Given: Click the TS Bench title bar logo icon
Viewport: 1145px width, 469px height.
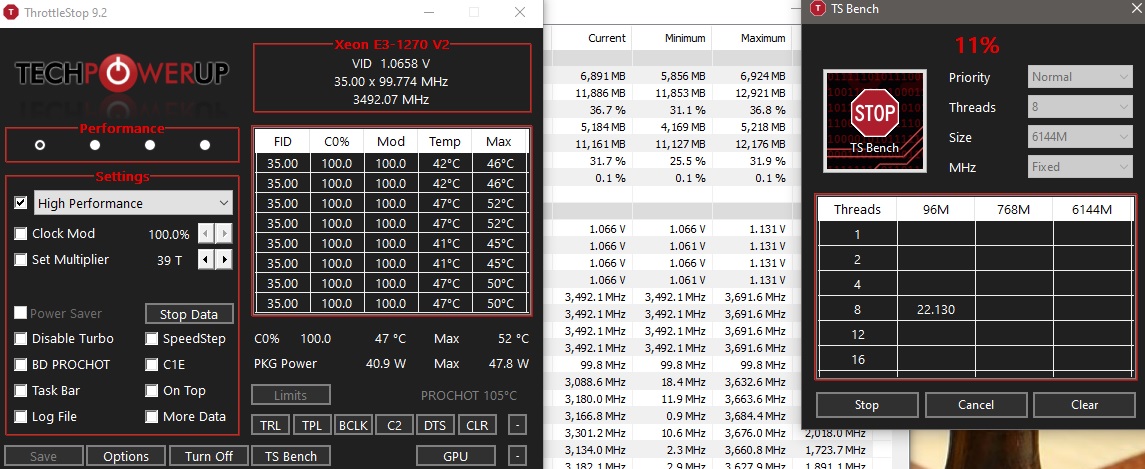Looking at the screenshot, I should [x=818, y=9].
